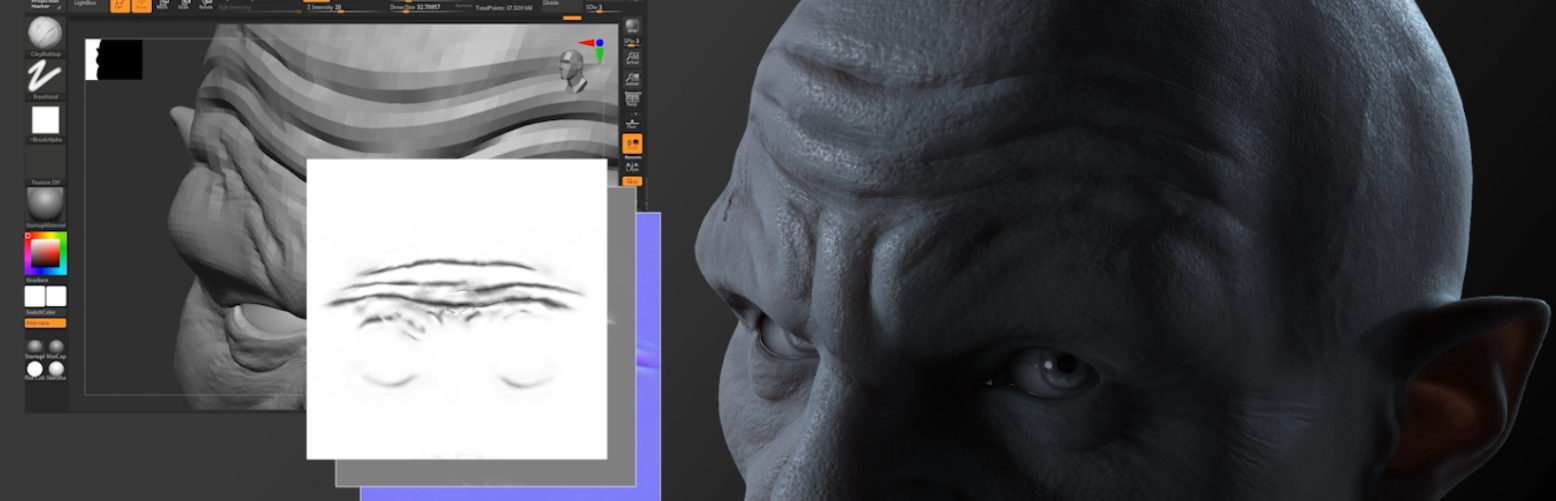Click the orange Qvyz rotation-axis button
This screenshot has width=1556, height=501.
[x=632, y=181]
